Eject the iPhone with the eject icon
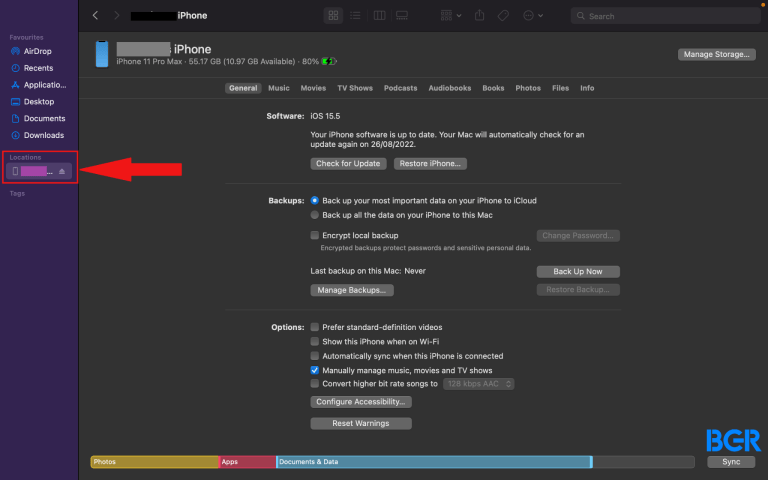This screenshot has height=480, width=768. click(62, 171)
